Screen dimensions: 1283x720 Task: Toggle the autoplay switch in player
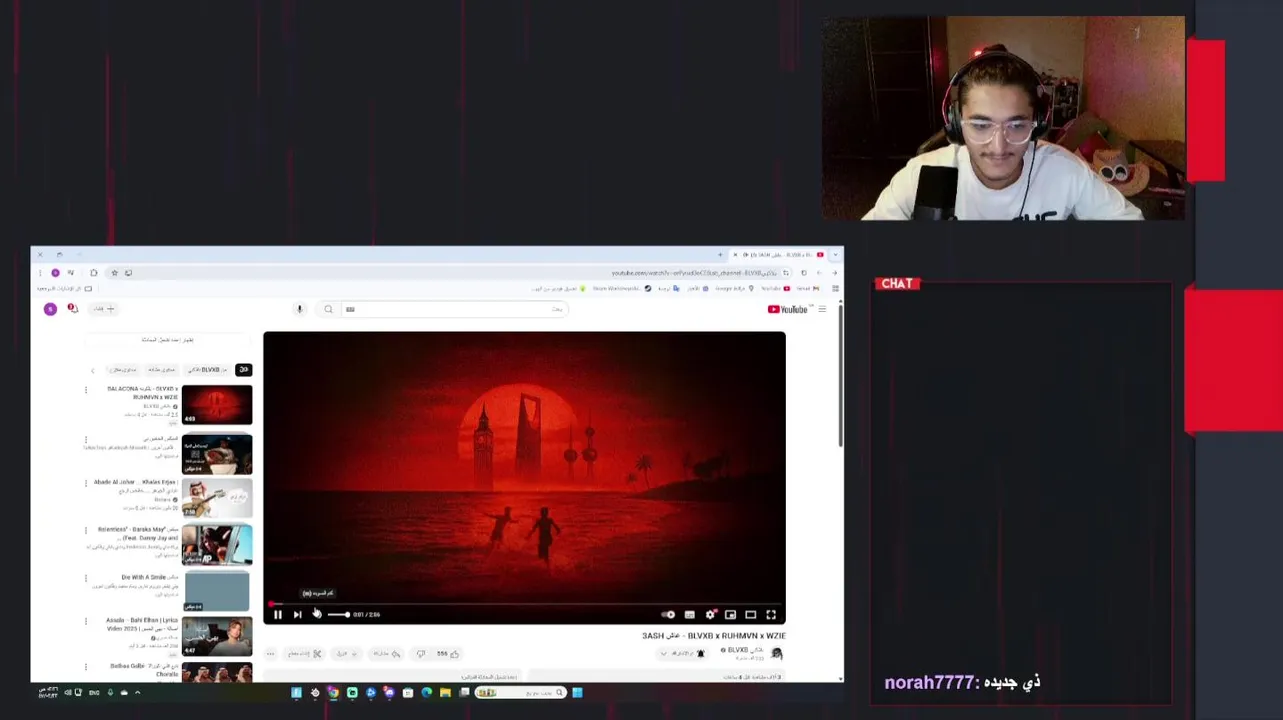pos(668,615)
